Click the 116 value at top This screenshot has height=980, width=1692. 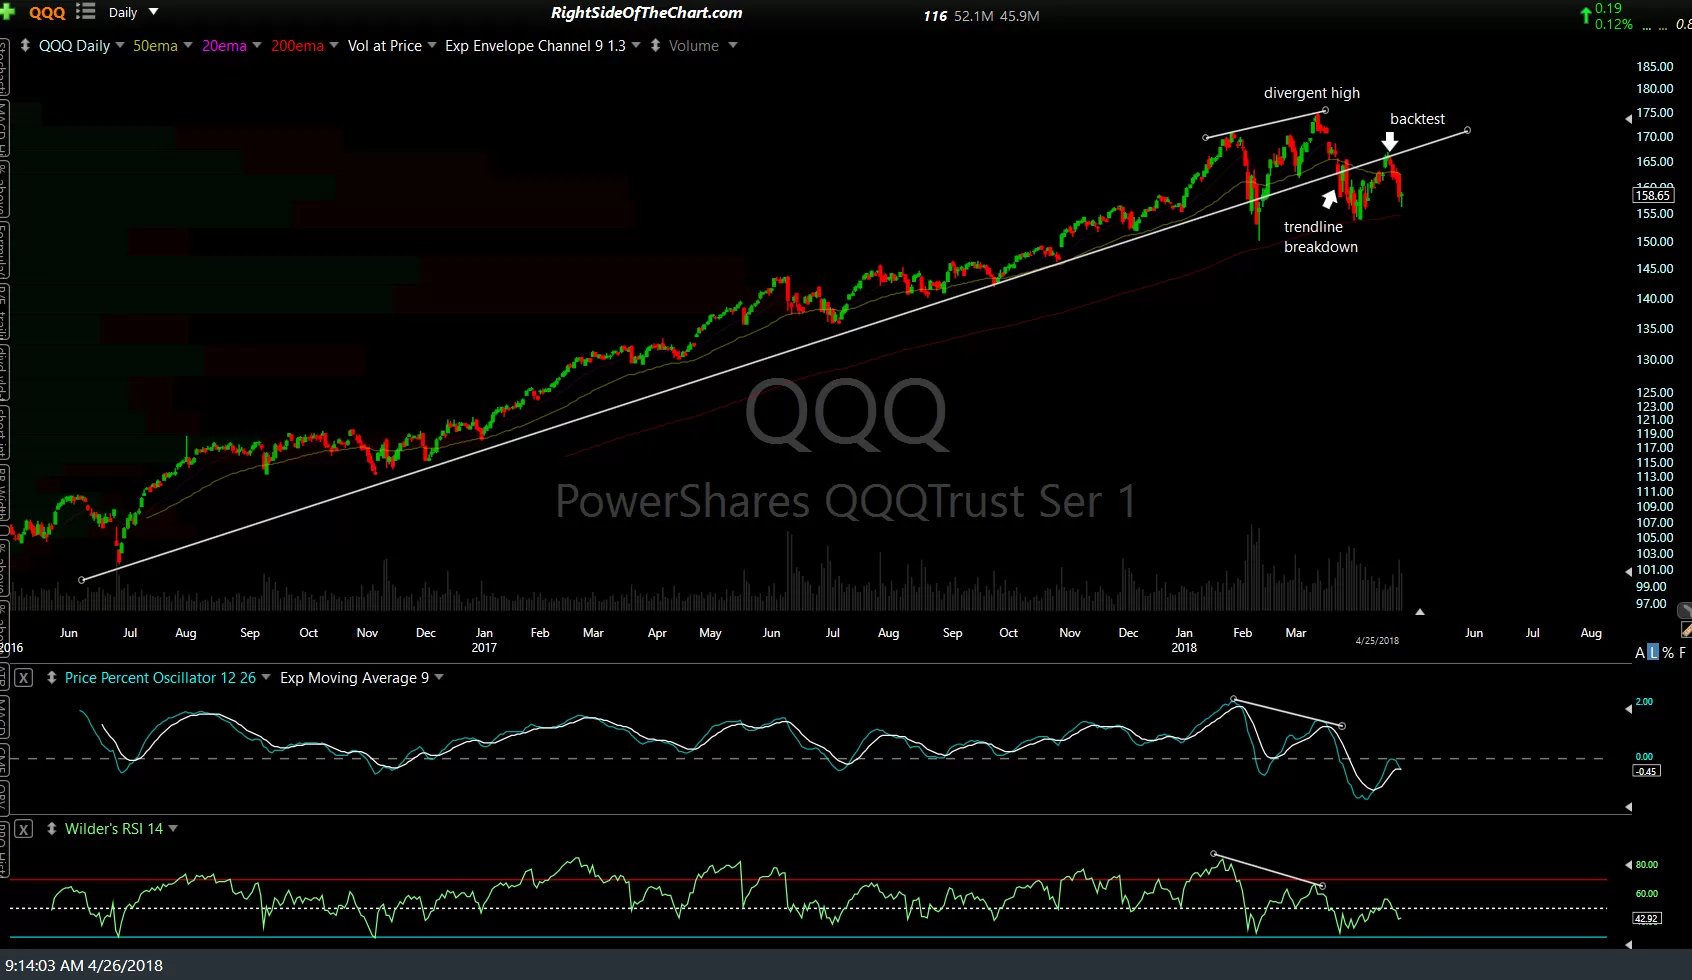click(935, 16)
